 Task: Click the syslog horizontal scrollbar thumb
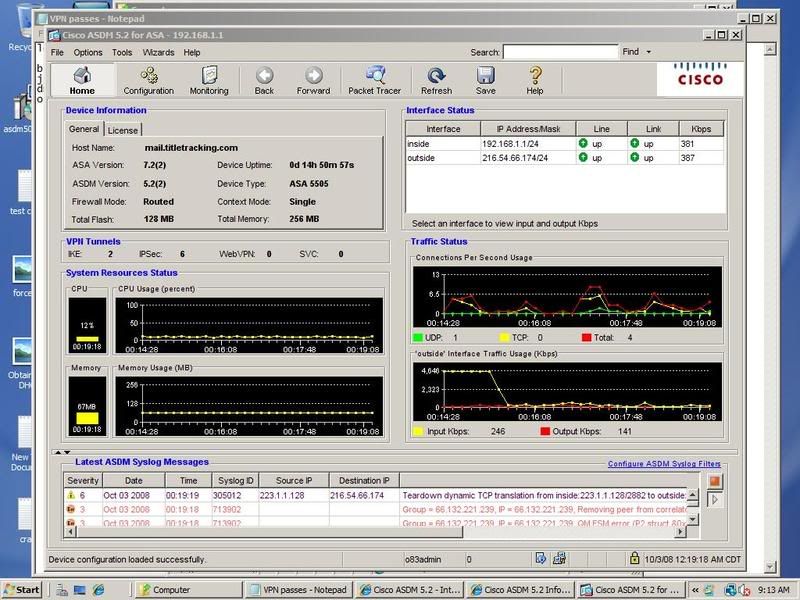[269, 532]
